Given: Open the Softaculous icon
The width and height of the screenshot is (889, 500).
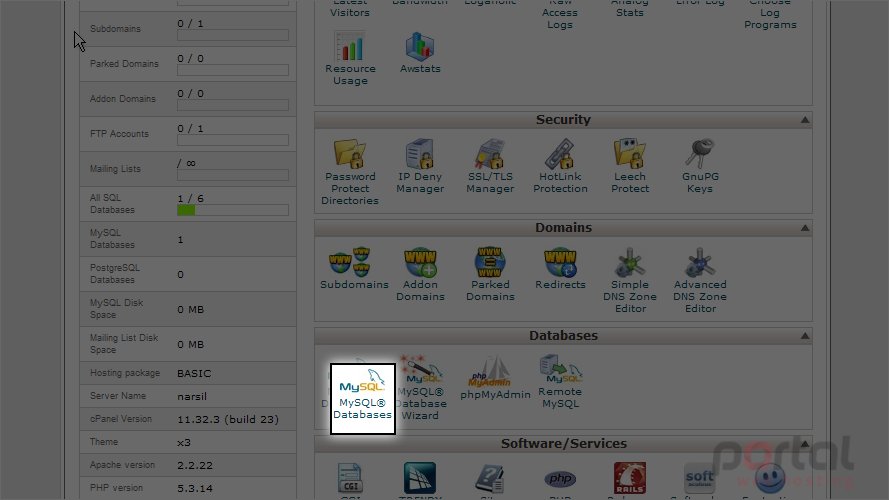Looking at the screenshot, I should coord(700,480).
